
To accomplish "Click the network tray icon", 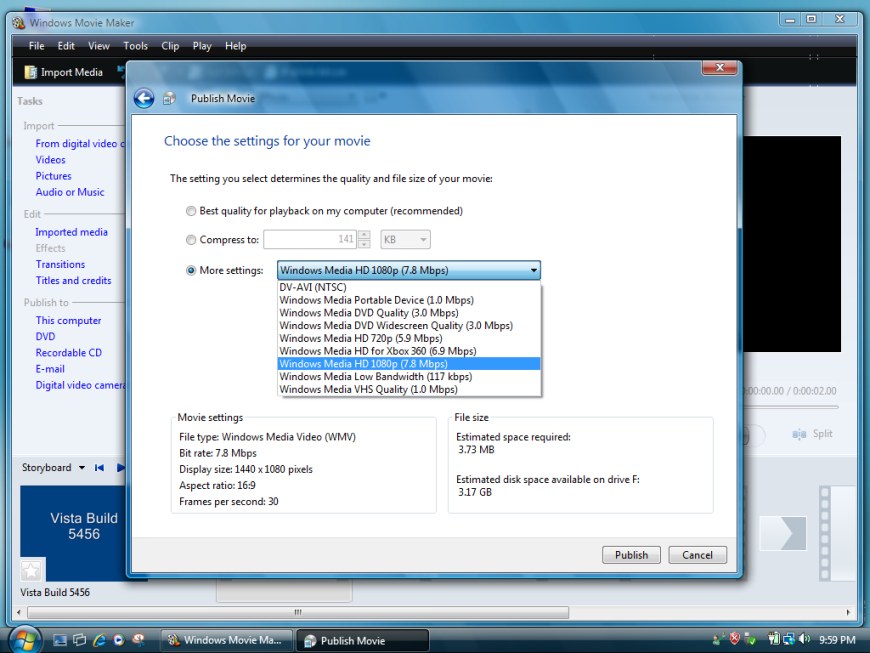I will click(x=788, y=639).
